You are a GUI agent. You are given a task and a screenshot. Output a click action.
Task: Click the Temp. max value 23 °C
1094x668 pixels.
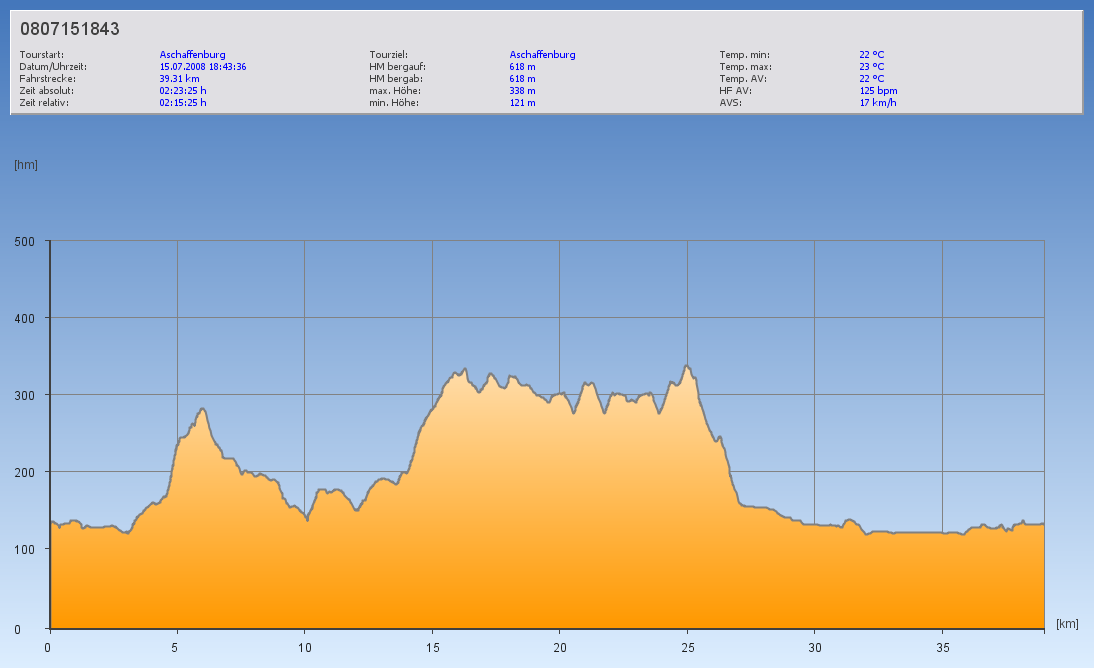(871, 67)
